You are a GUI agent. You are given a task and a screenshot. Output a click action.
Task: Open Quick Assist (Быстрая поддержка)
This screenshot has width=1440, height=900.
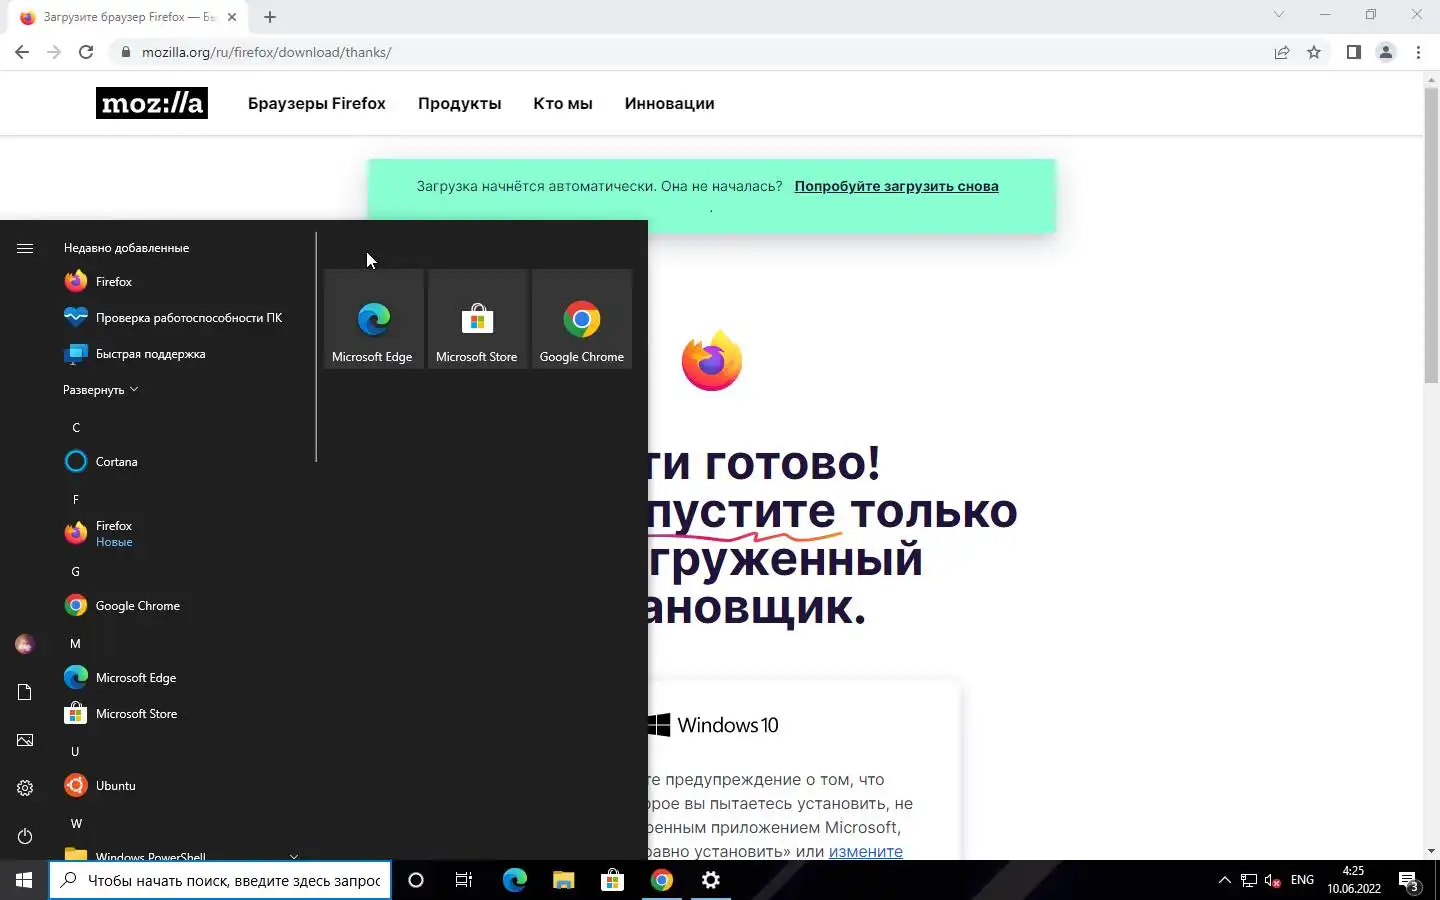[180, 354]
